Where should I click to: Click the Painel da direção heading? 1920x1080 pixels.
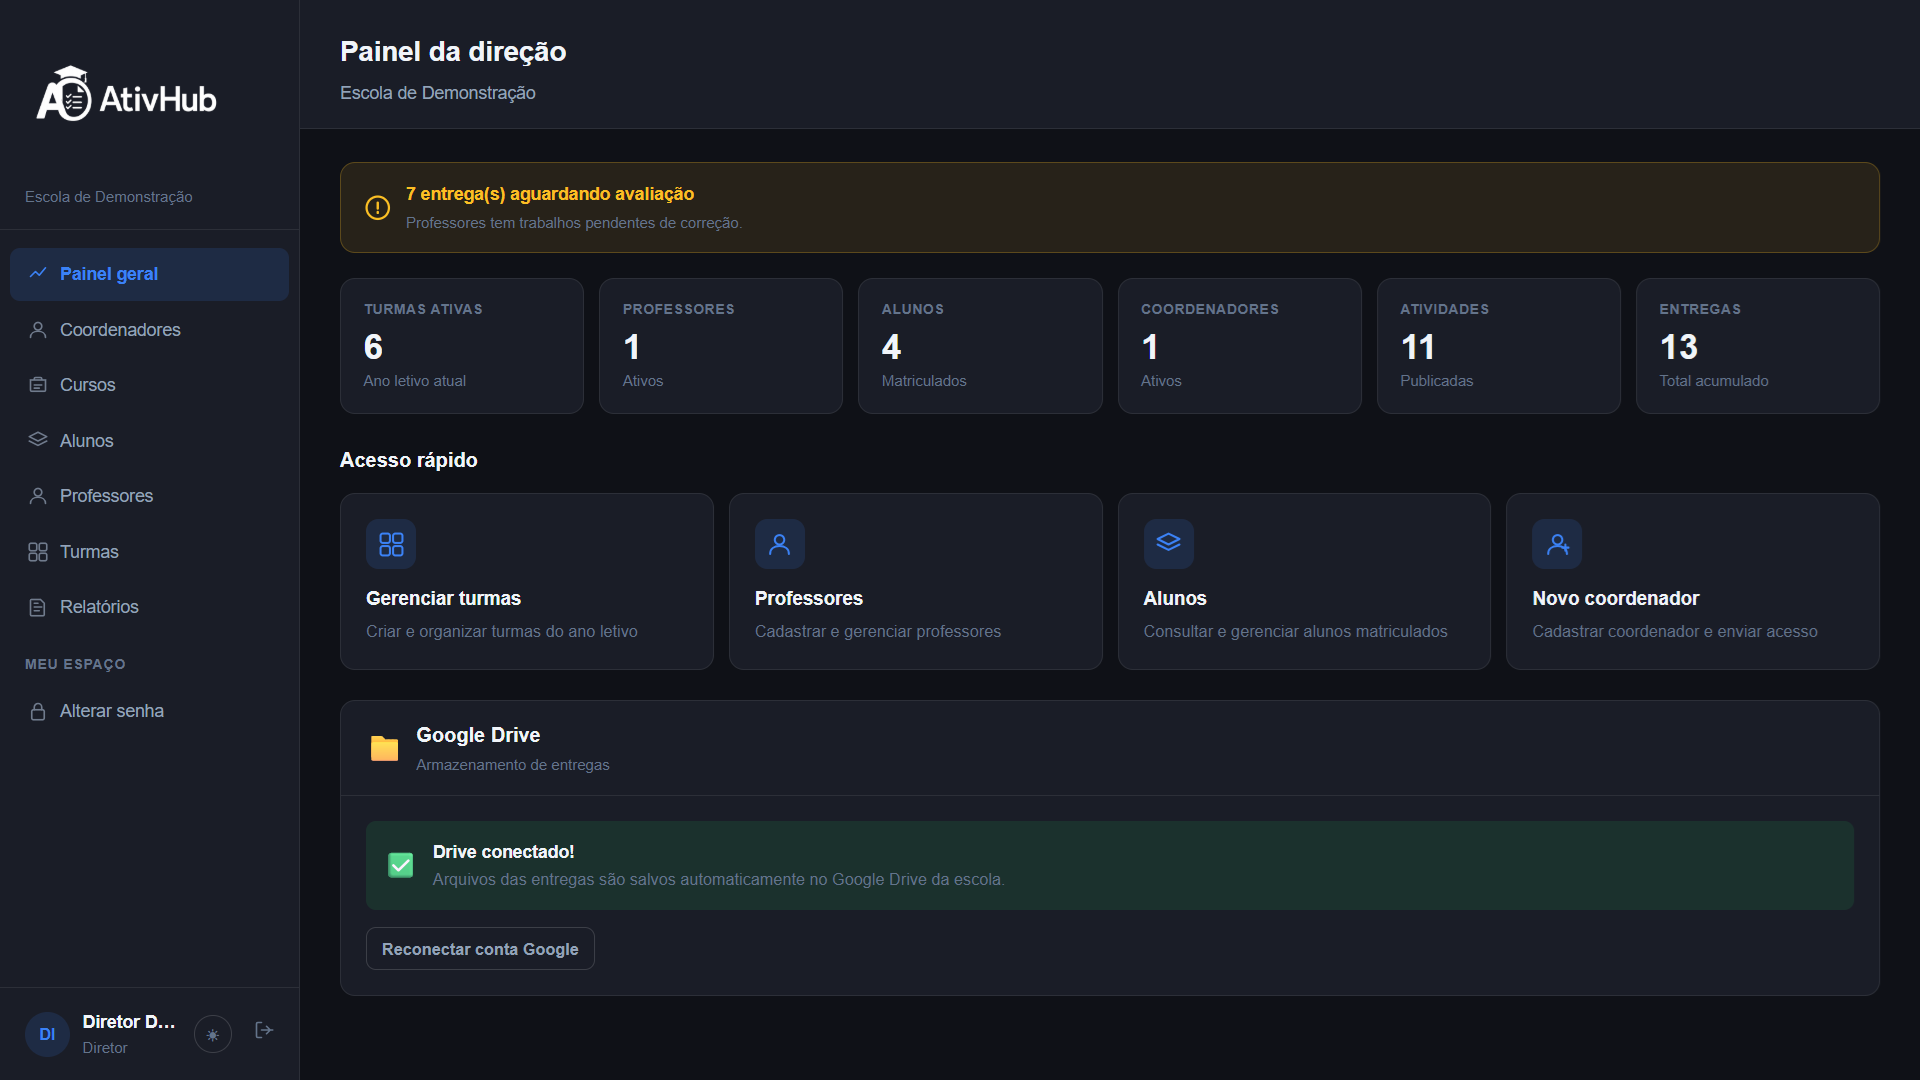point(453,51)
